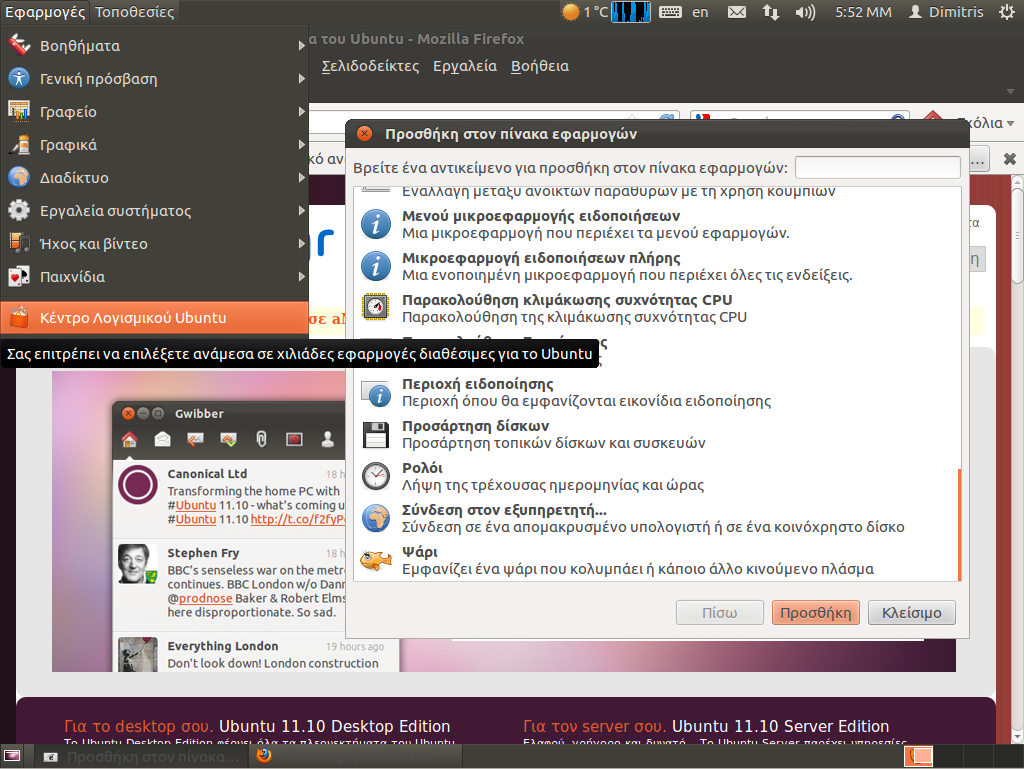Image resolution: width=1024 pixels, height=769 pixels.
Task: Click the applet search input field
Action: [x=878, y=168]
